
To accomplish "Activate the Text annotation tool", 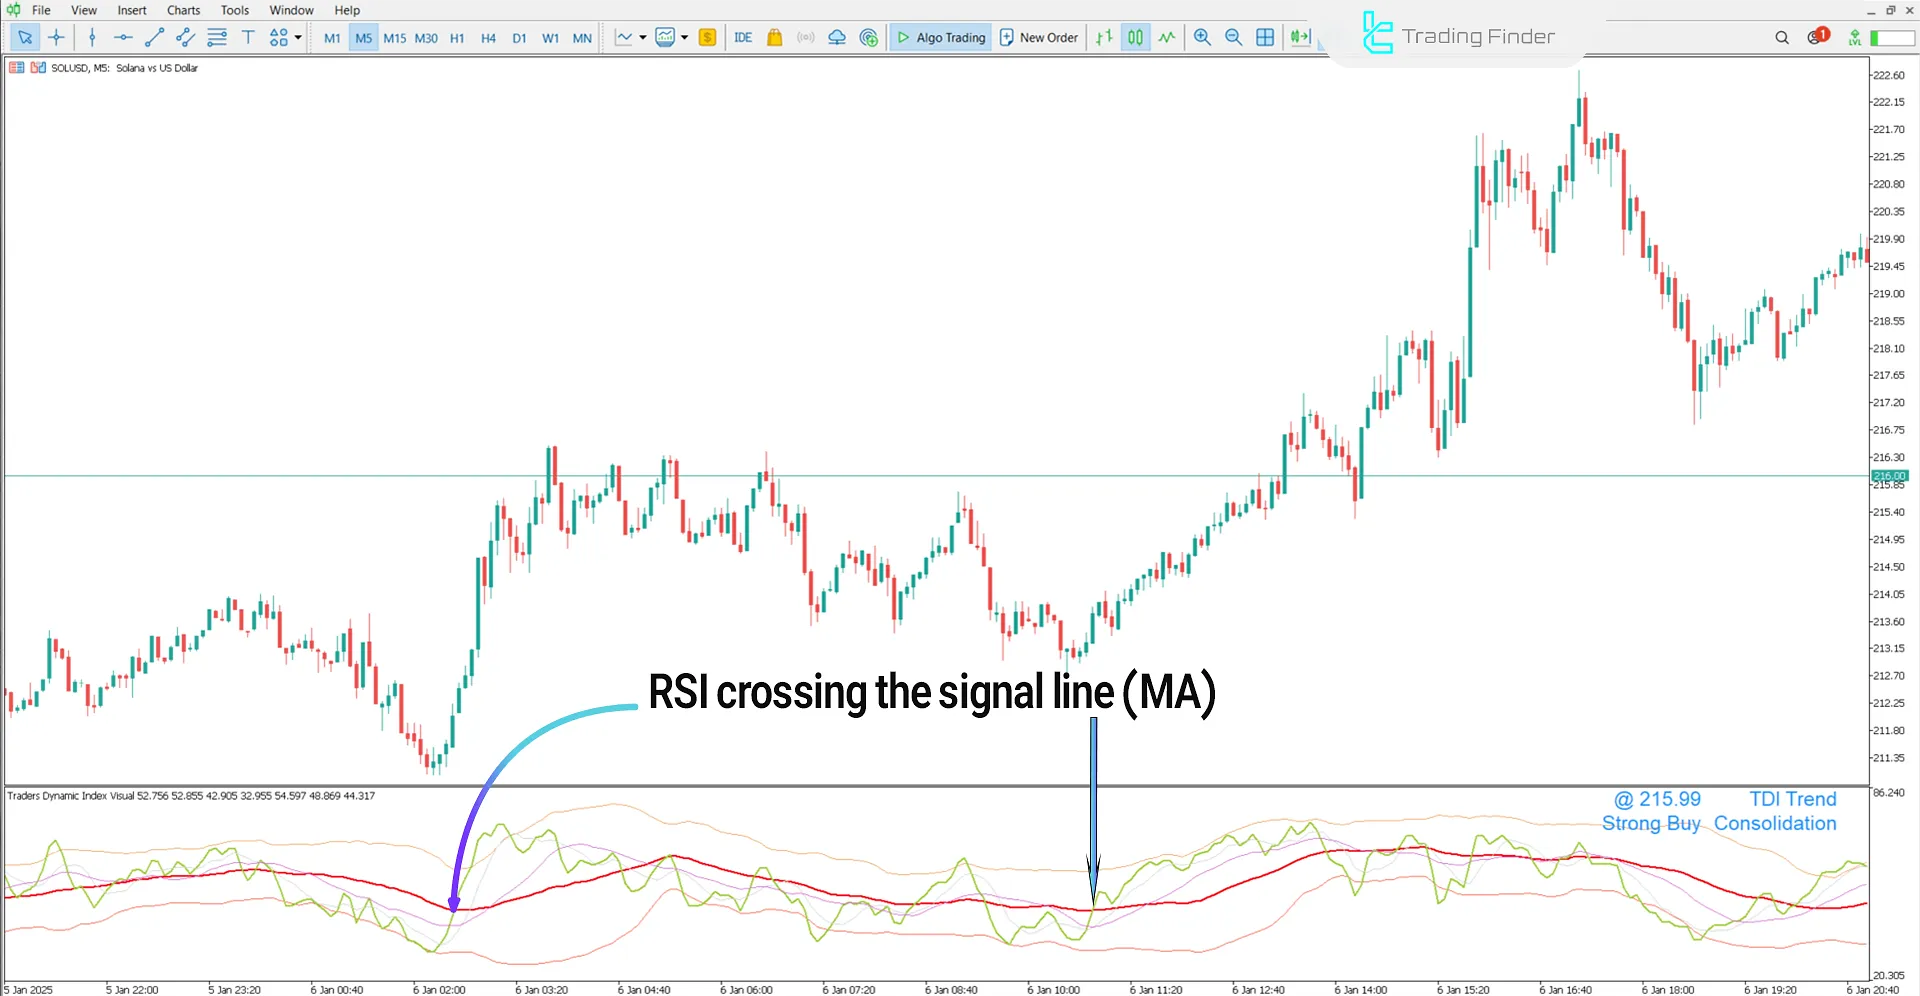I will click(x=248, y=37).
